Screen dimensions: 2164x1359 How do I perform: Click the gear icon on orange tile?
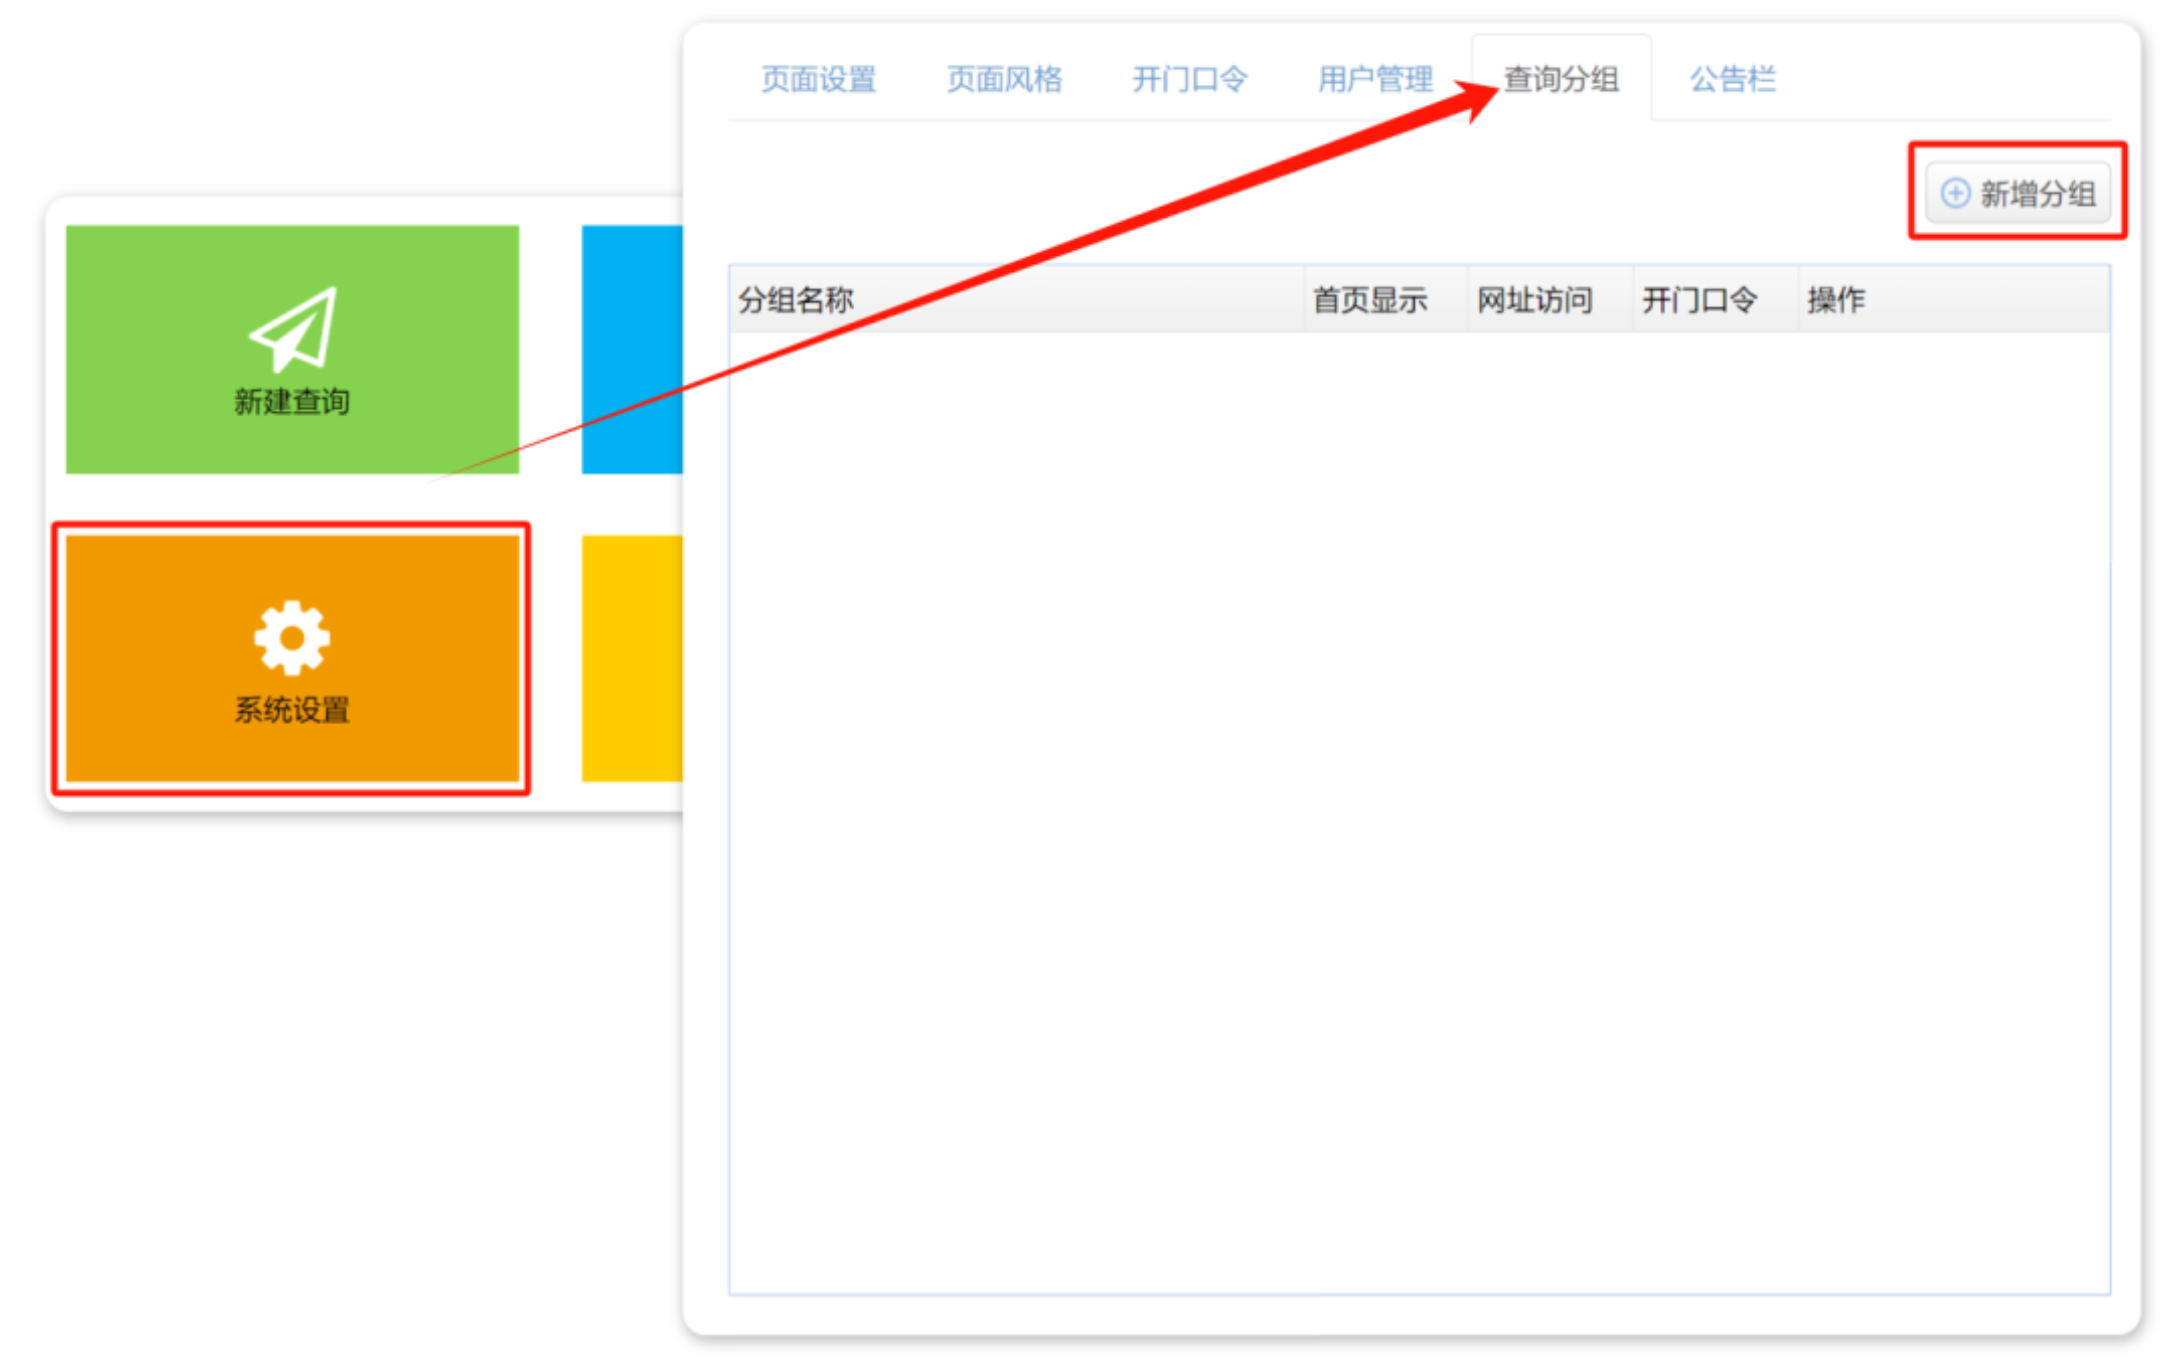click(x=291, y=638)
